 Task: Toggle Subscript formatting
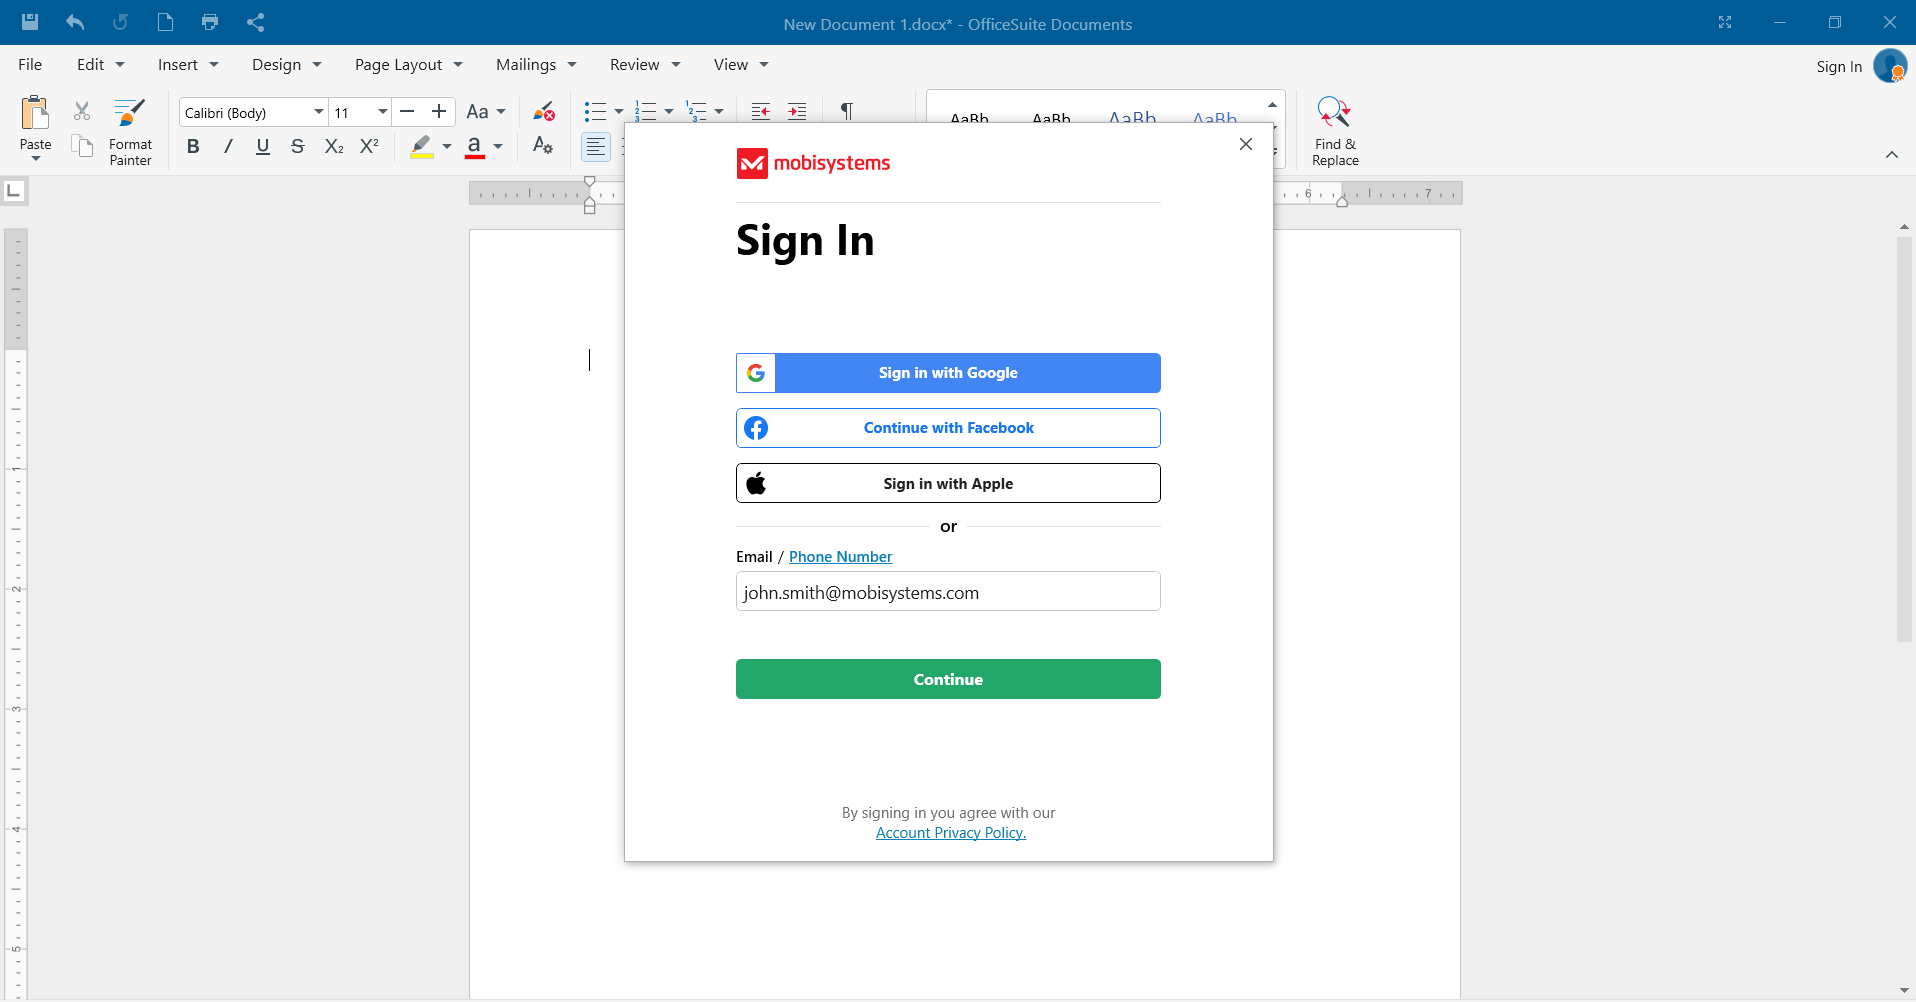334,146
